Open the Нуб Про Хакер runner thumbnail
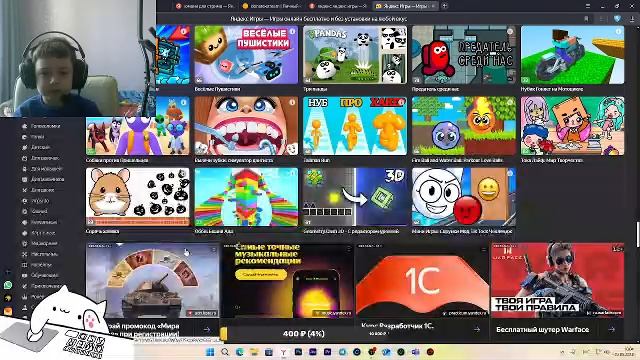 [x=355, y=126]
